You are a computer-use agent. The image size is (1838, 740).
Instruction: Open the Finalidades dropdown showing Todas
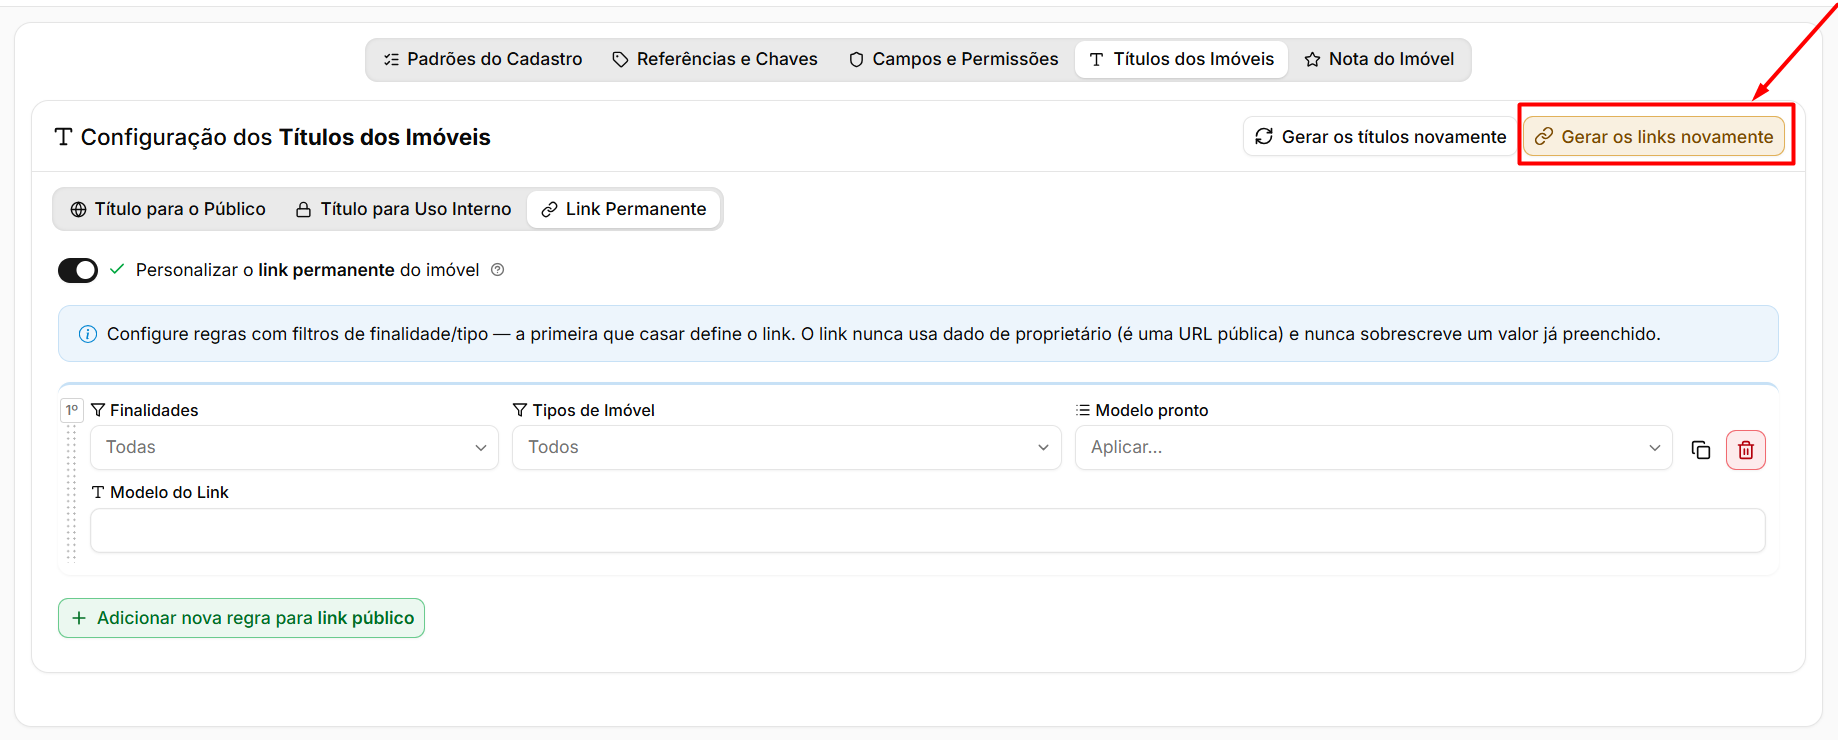click(294, 447)
